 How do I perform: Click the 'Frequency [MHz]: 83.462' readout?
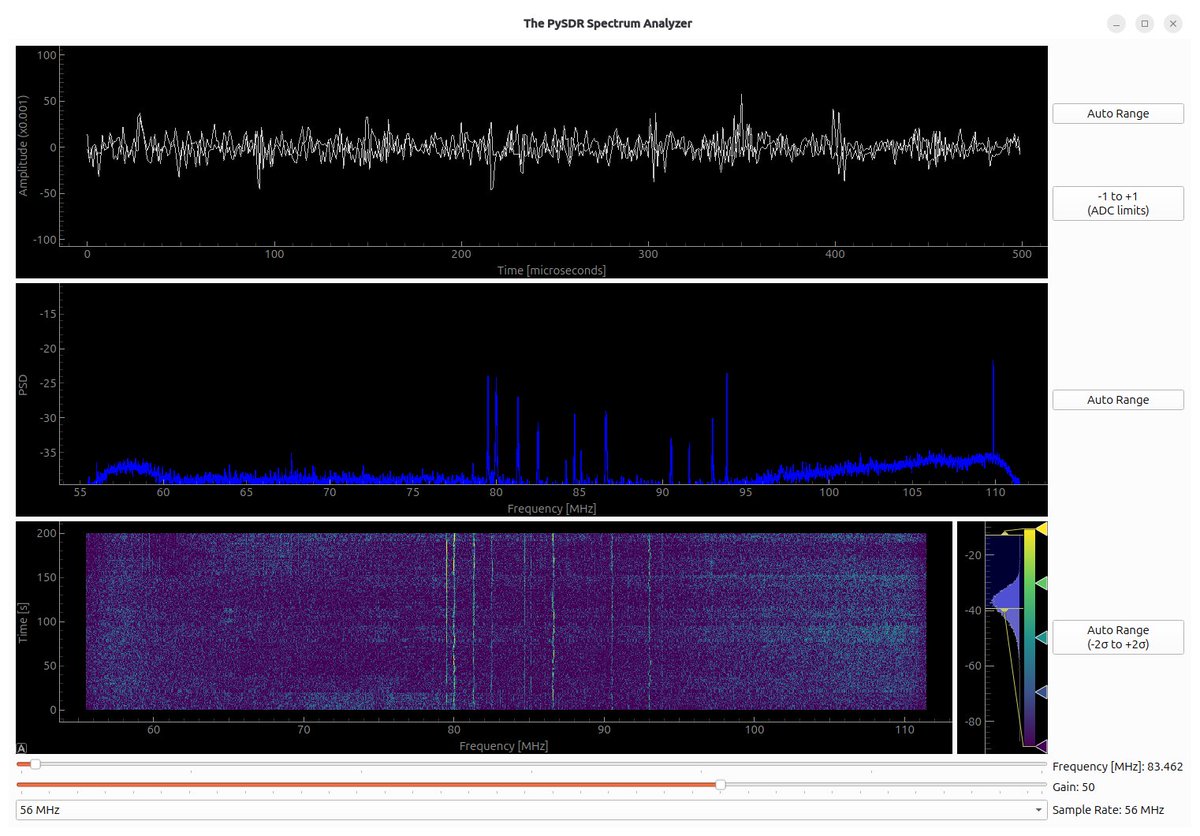pyautogui.click(x=1117, y=767)
